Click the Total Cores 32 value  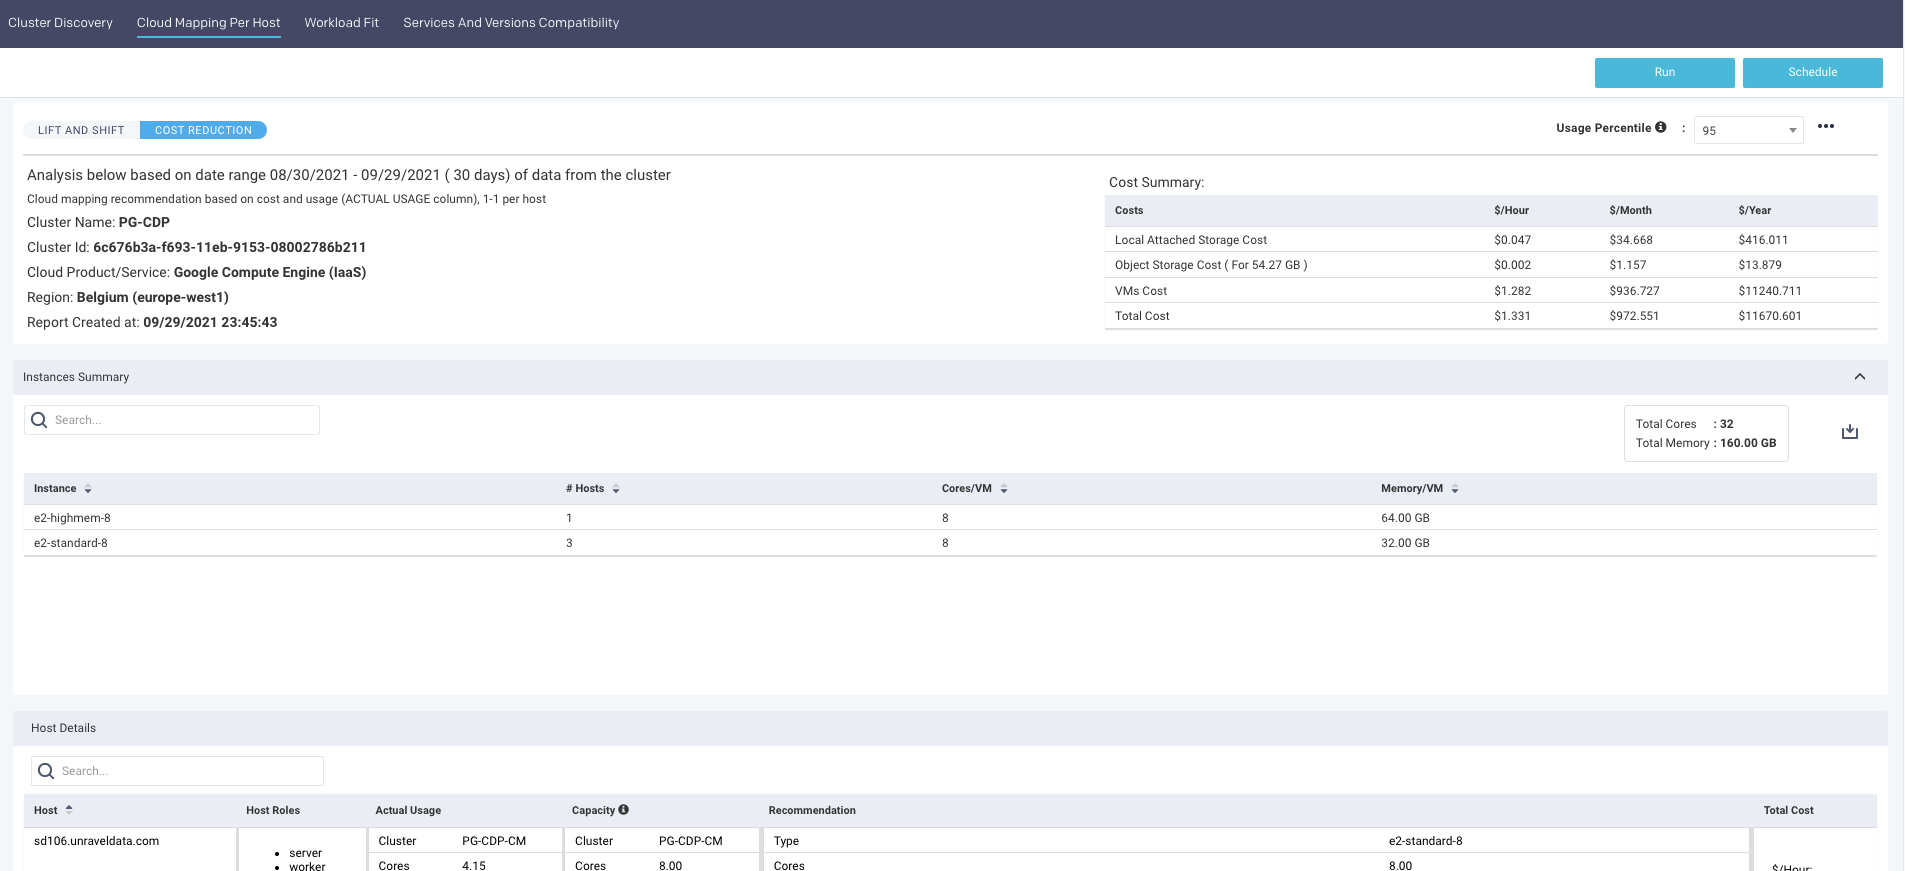tap(1727, 424)
